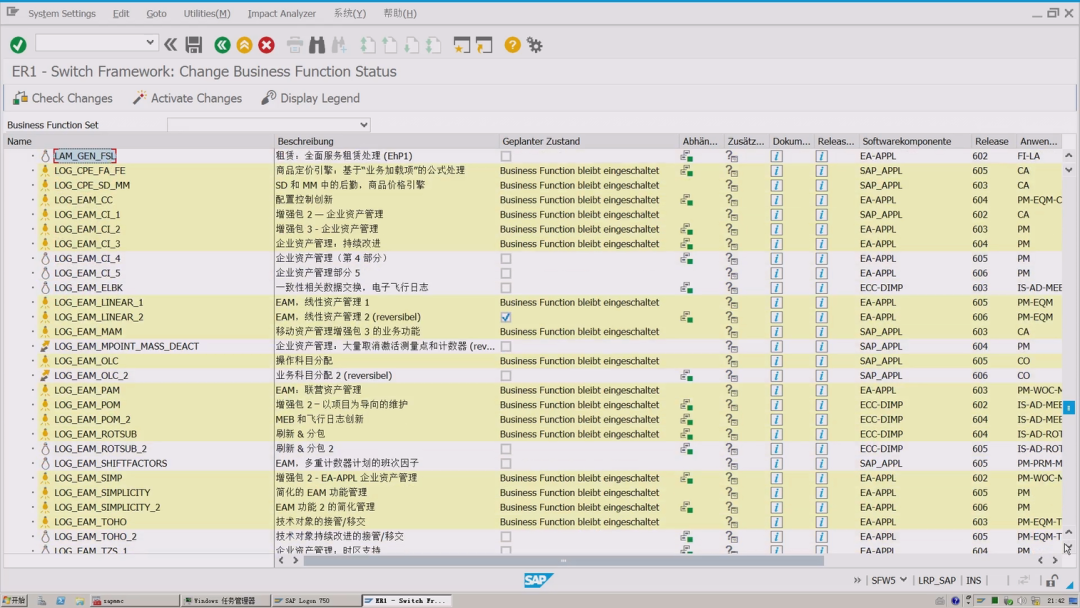The image size is (1080, 608).
Task: Tick planned status checkbox for LOG_EAM_ROTSUB_2
Action: point(506,449)
